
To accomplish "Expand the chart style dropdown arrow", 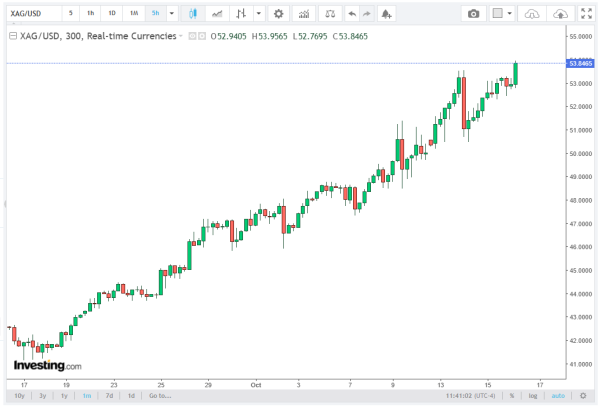I will point(259,13).
